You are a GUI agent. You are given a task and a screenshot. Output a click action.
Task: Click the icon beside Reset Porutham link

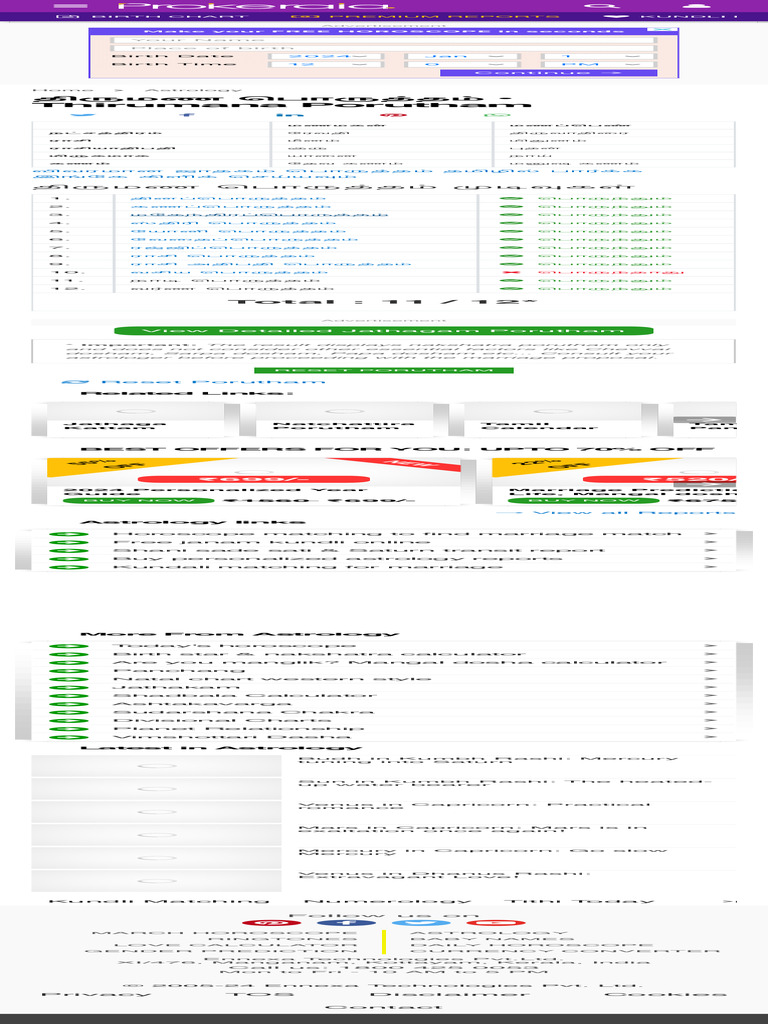point(75,382)
